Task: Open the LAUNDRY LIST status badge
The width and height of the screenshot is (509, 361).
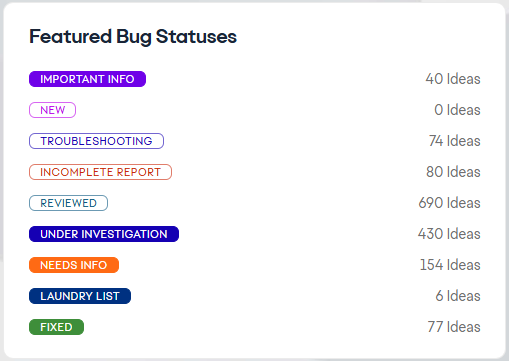Action: pos(80,296)
